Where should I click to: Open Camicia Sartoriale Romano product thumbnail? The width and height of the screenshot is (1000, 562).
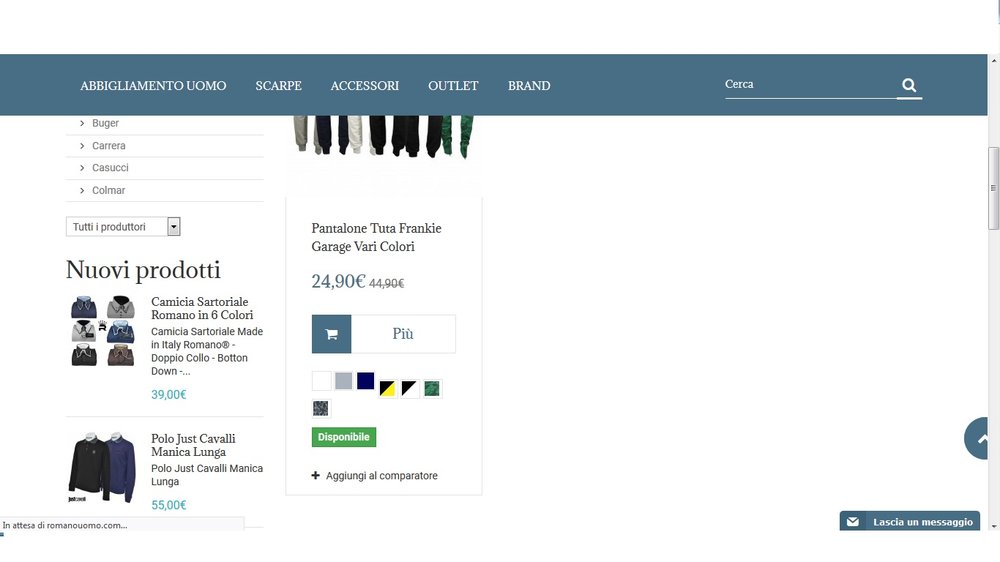pos(102,330)
